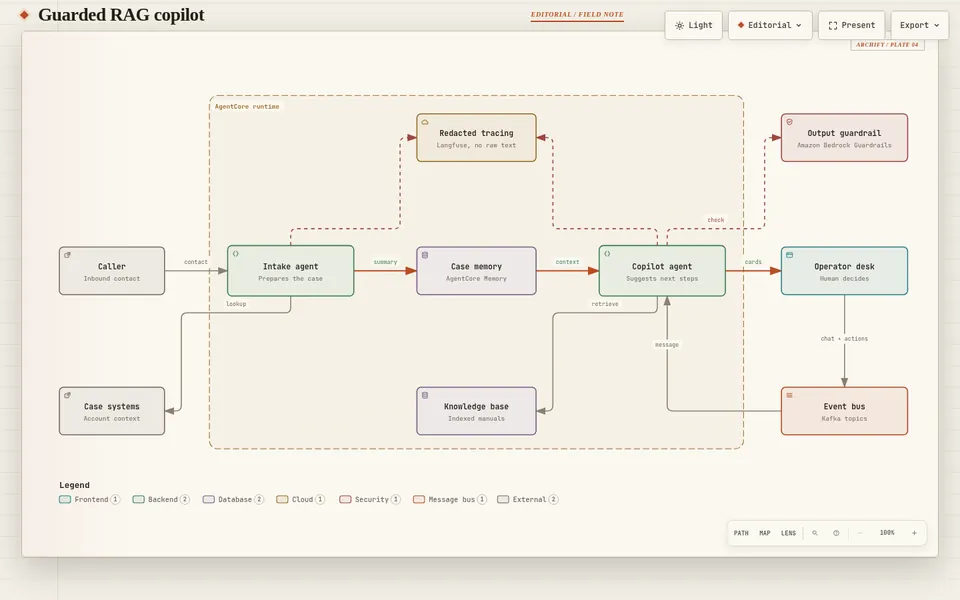Click the orange diamond logo beside the title

24,15
